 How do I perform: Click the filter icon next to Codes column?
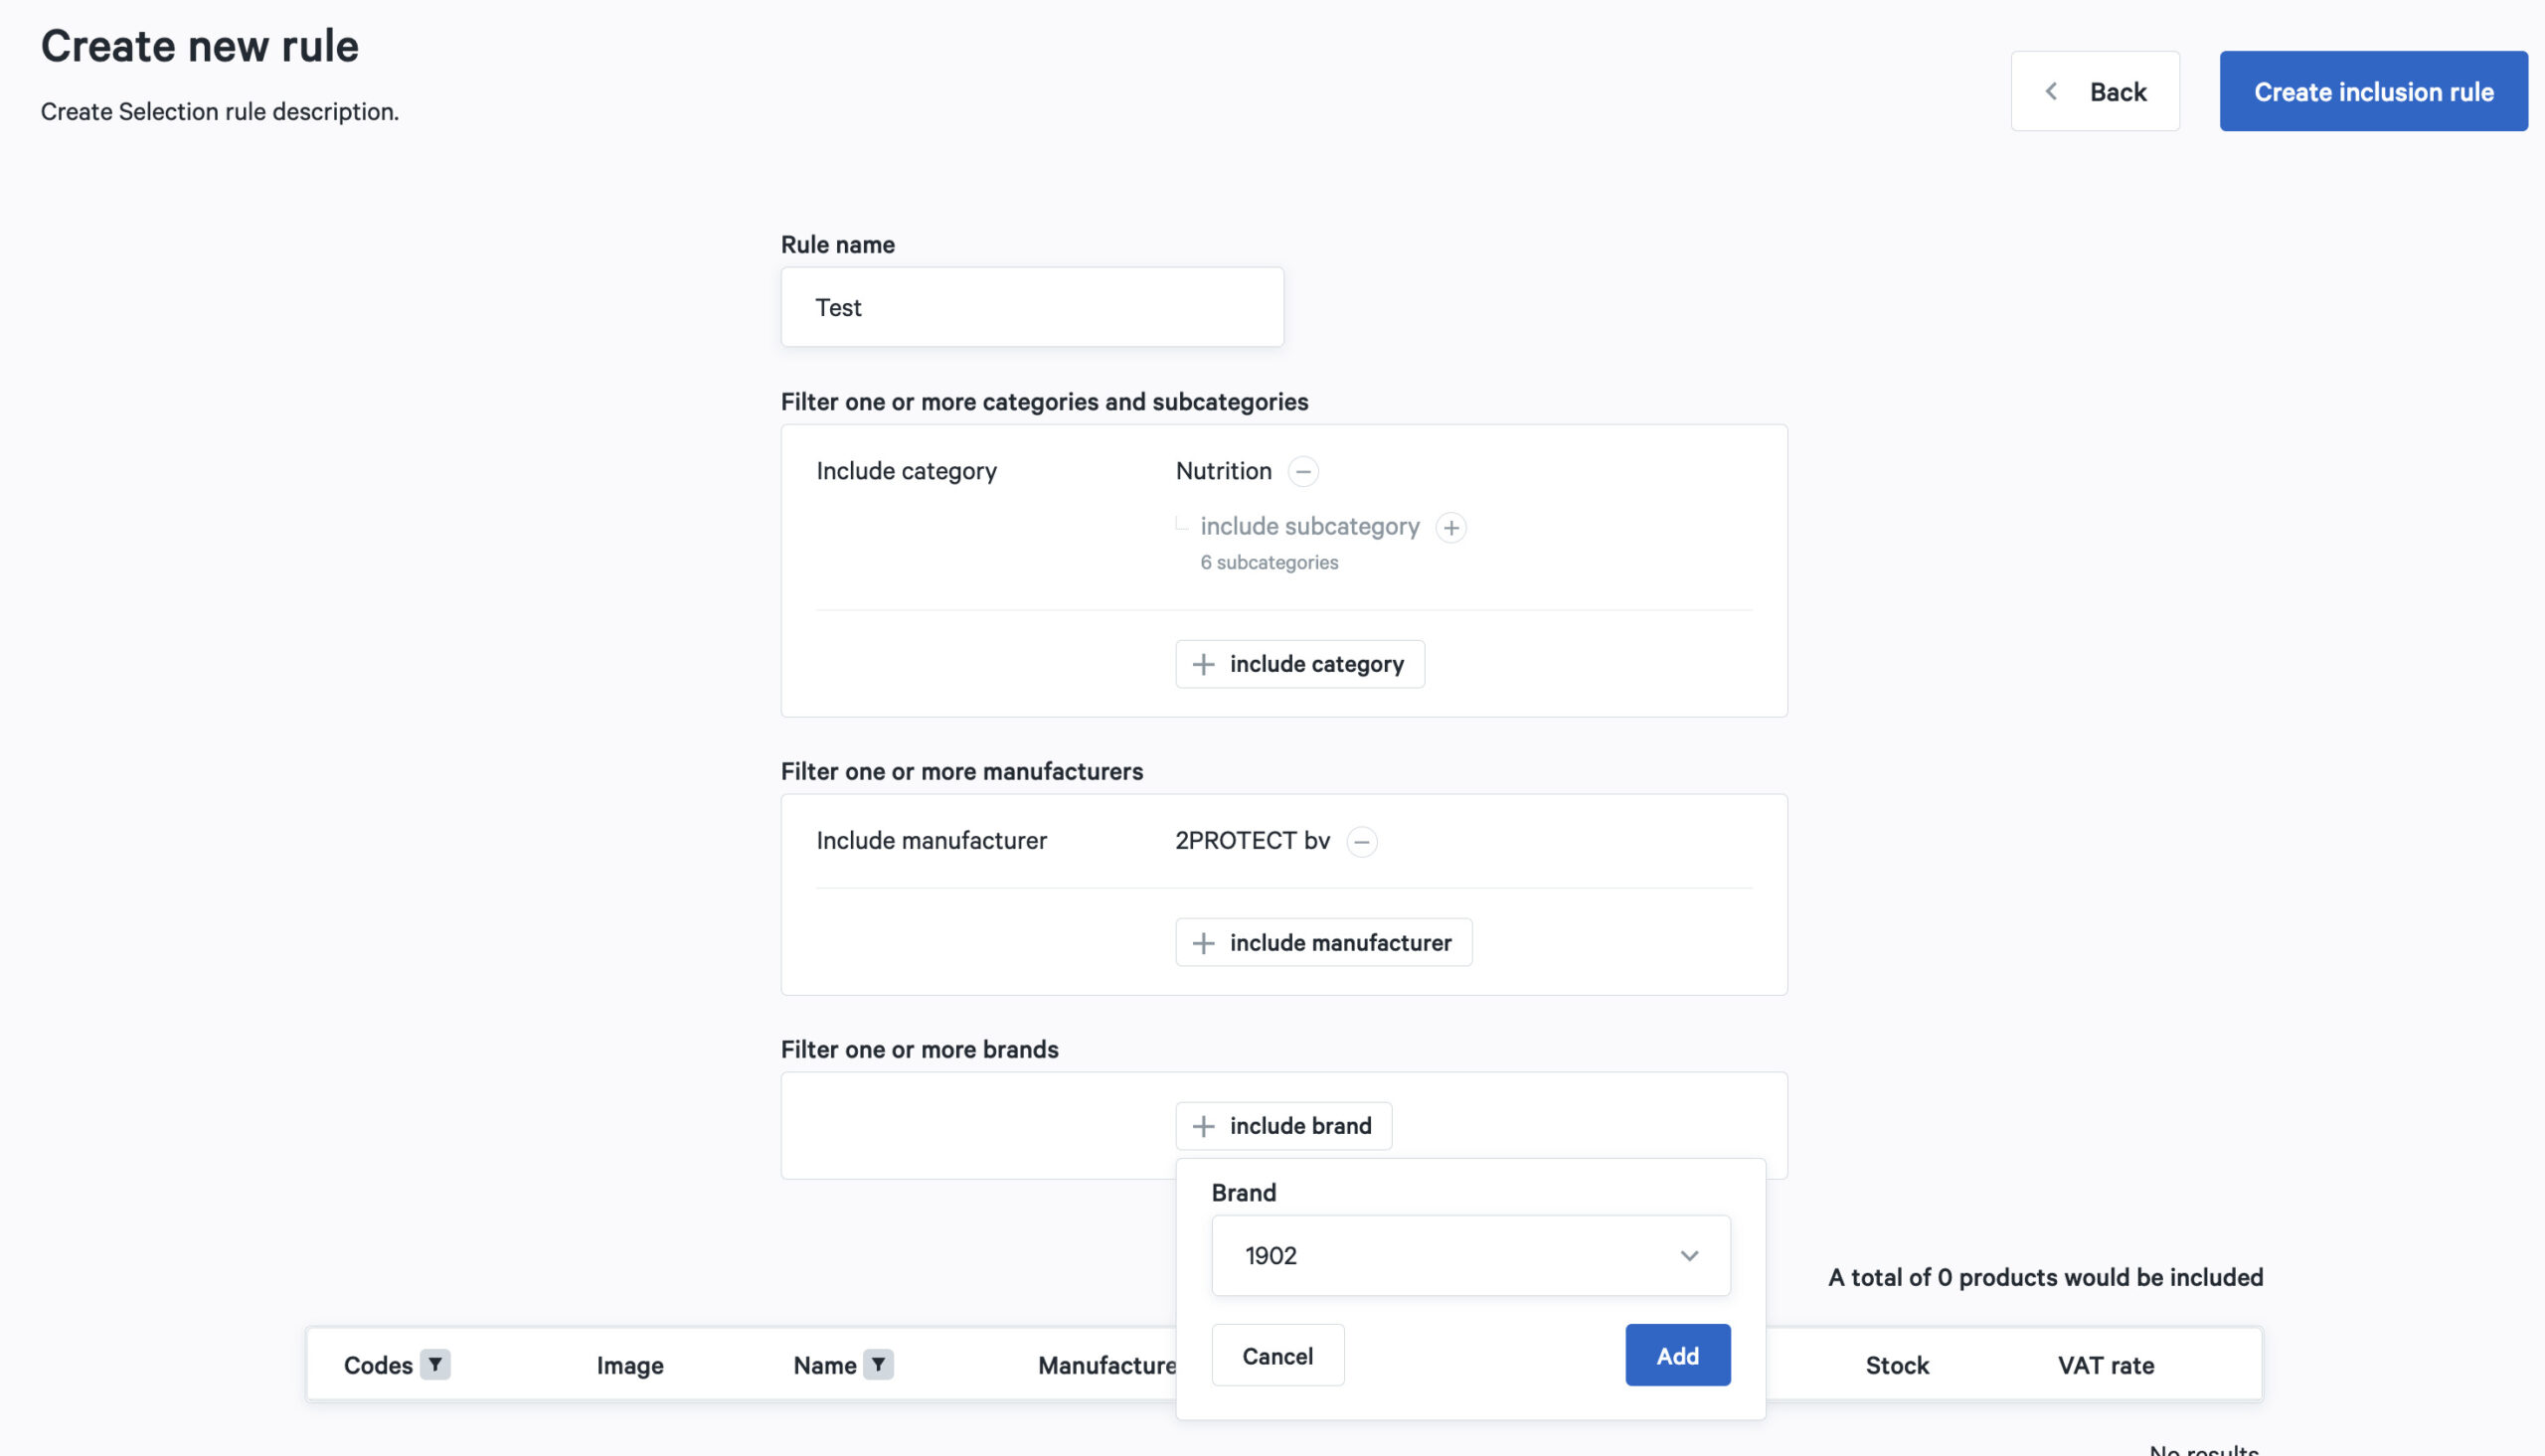click(435, 1364)
